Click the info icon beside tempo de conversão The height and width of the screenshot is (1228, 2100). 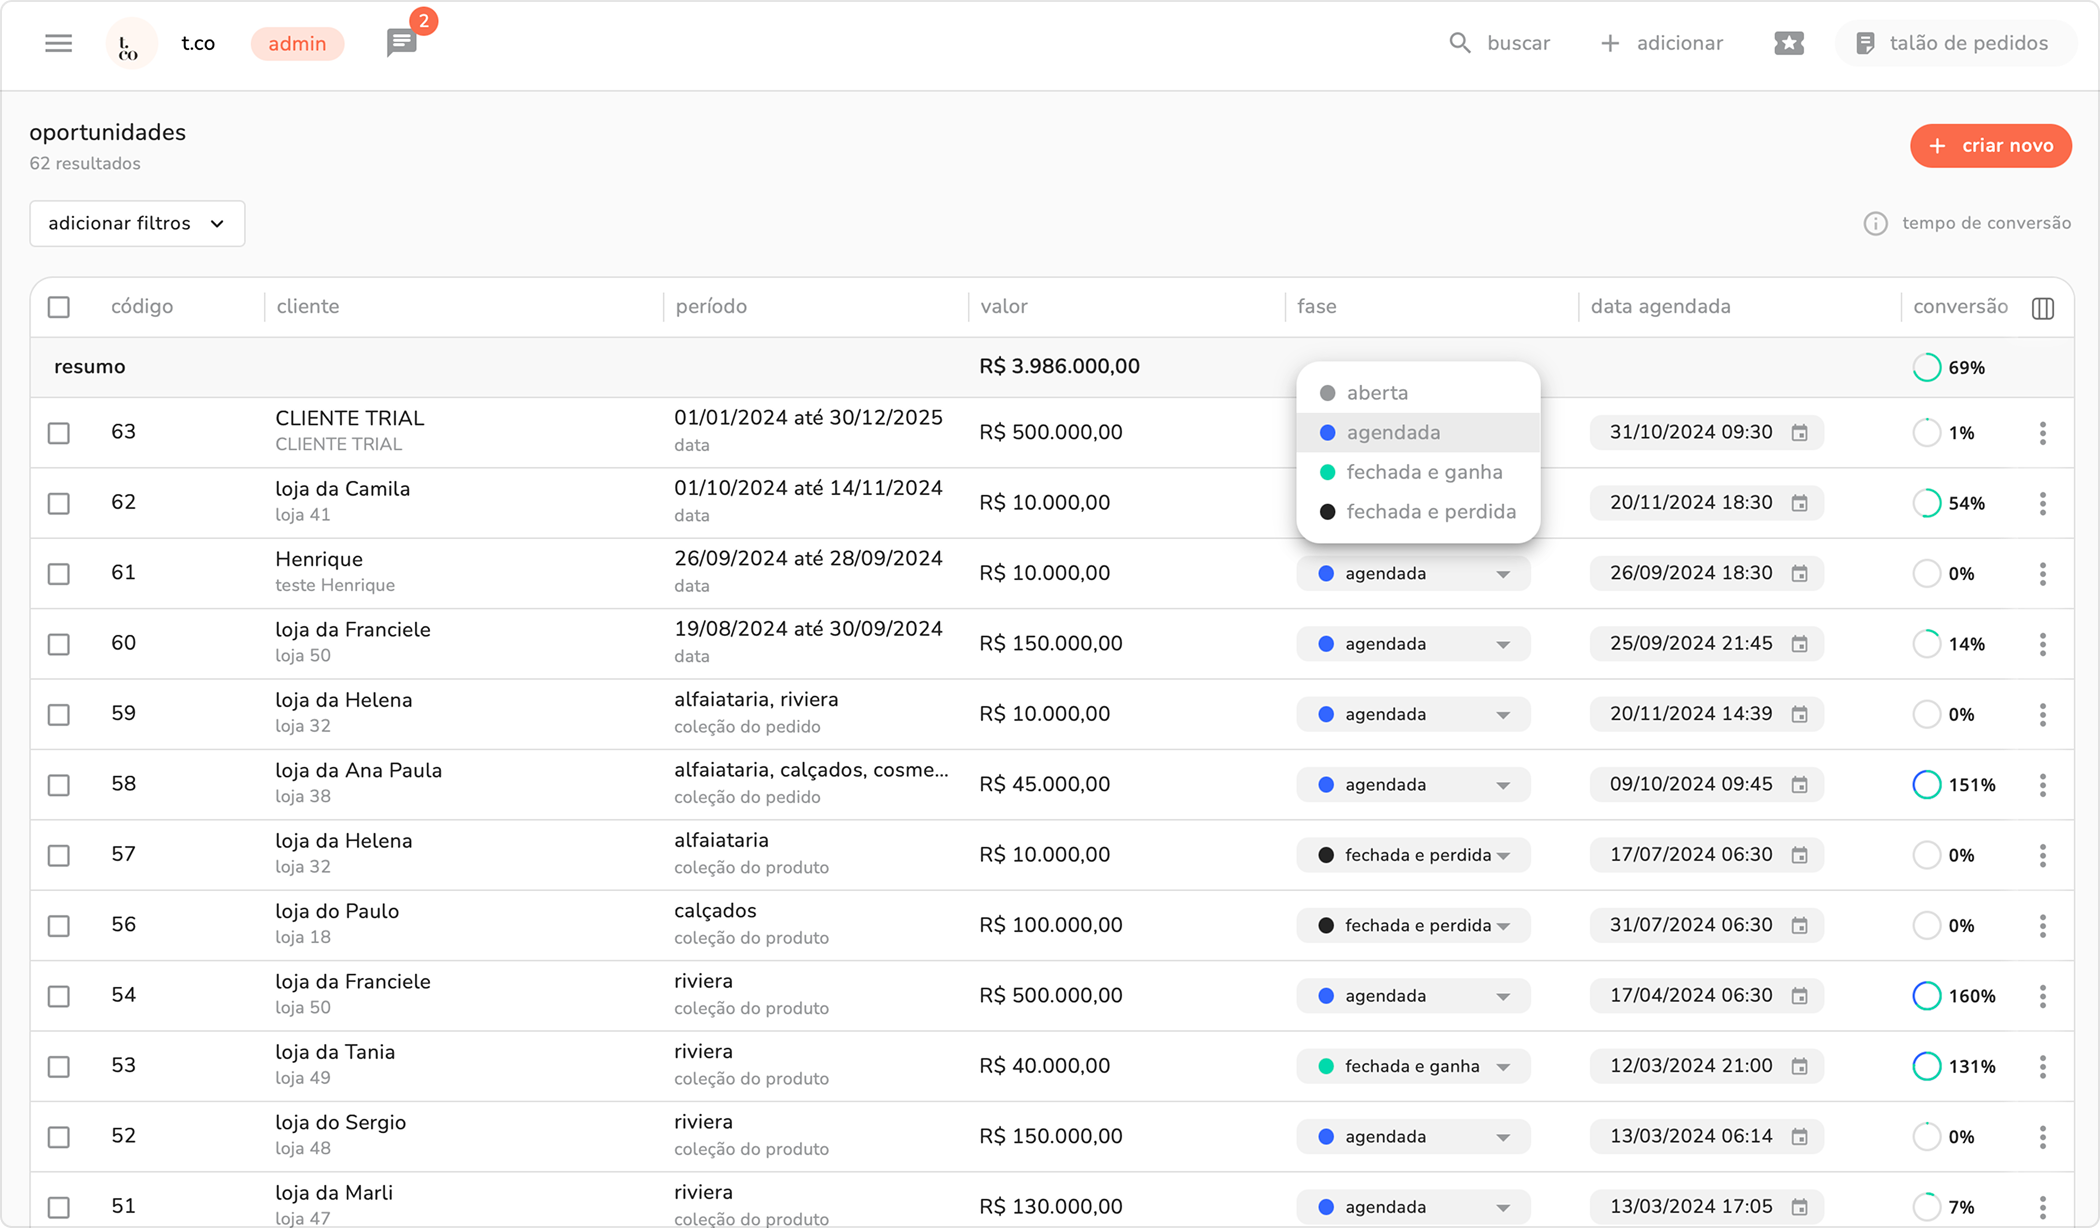click(1875, 223)
